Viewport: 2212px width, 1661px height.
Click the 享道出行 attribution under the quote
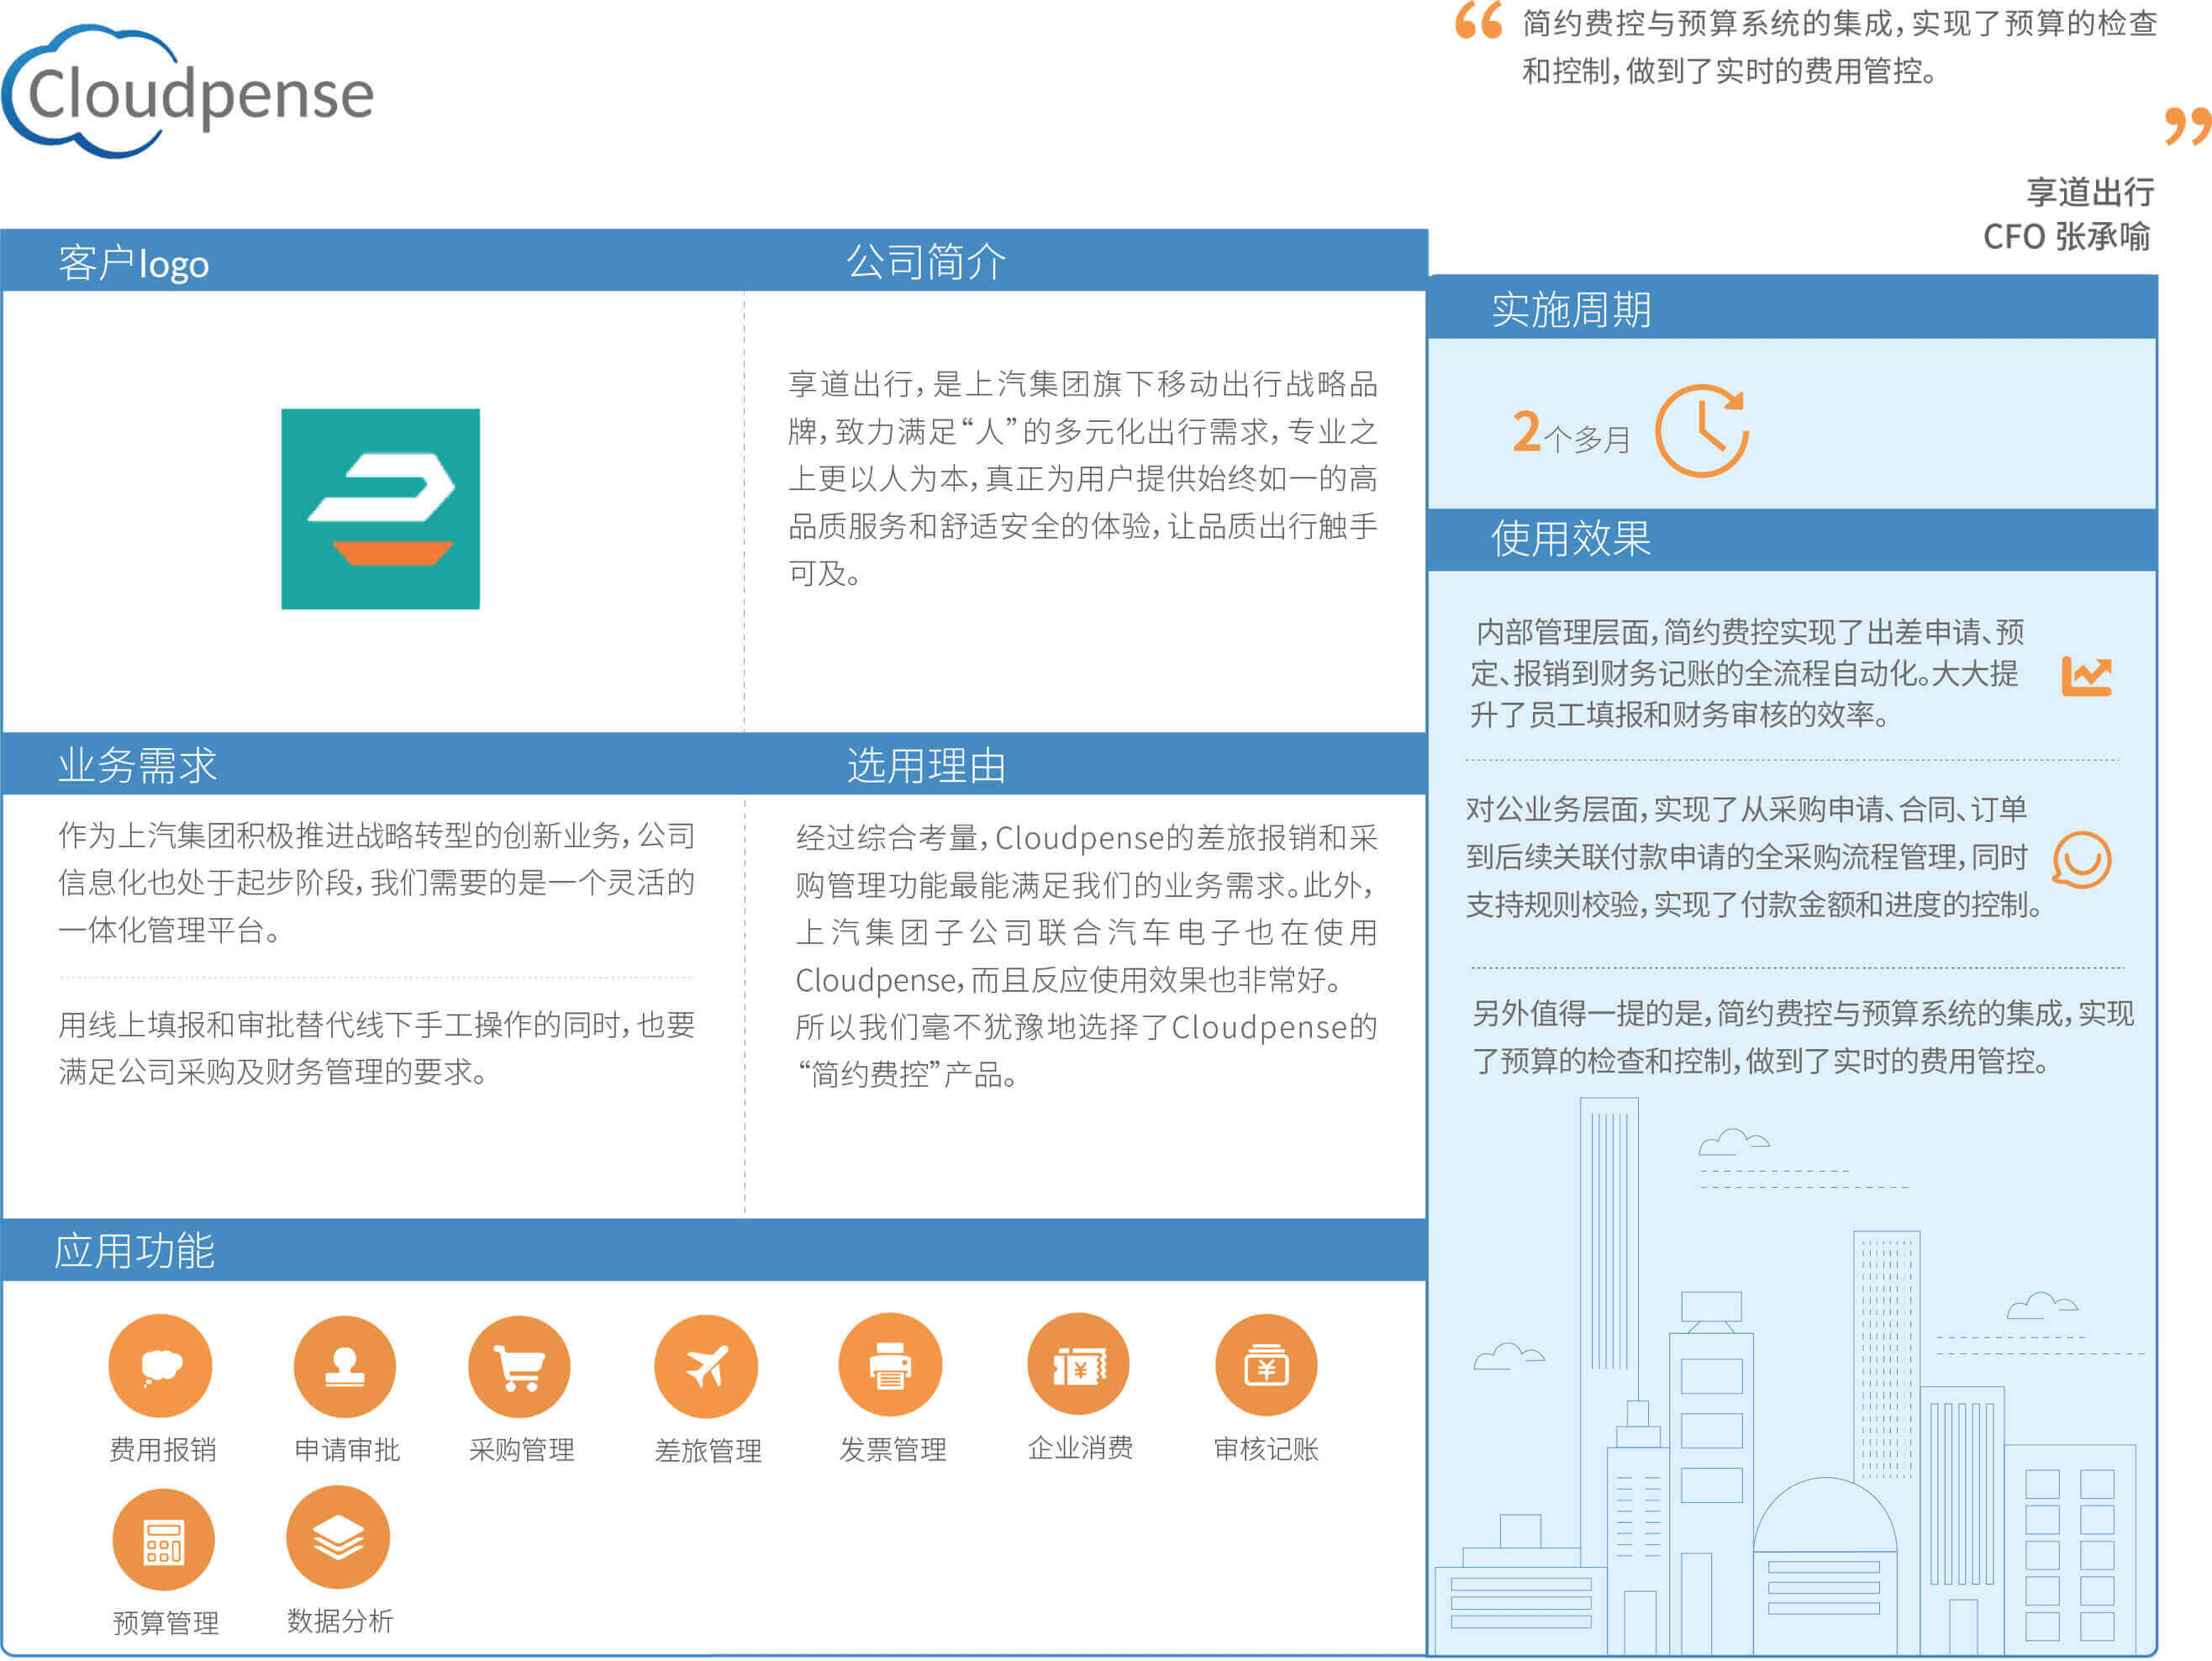(x=2090, y=191)
